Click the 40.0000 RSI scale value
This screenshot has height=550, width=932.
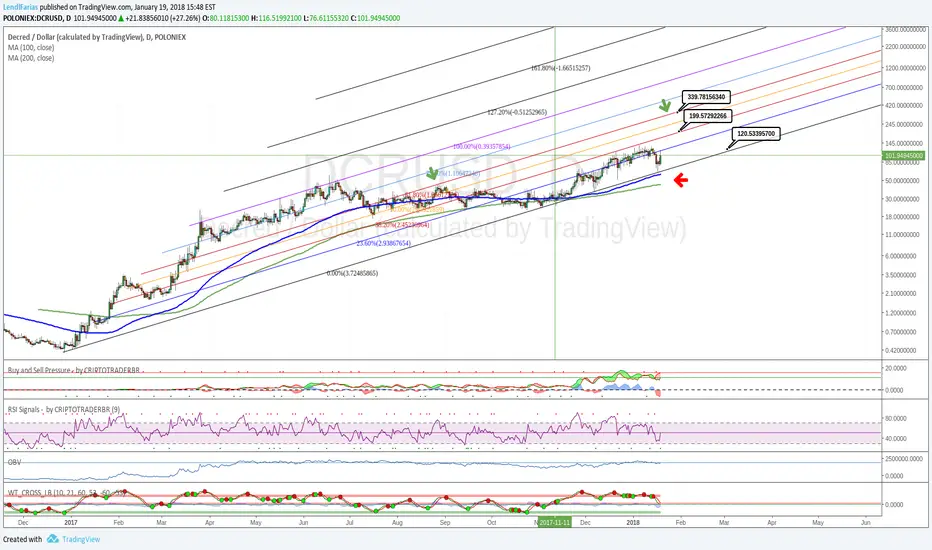pos(896,439)
